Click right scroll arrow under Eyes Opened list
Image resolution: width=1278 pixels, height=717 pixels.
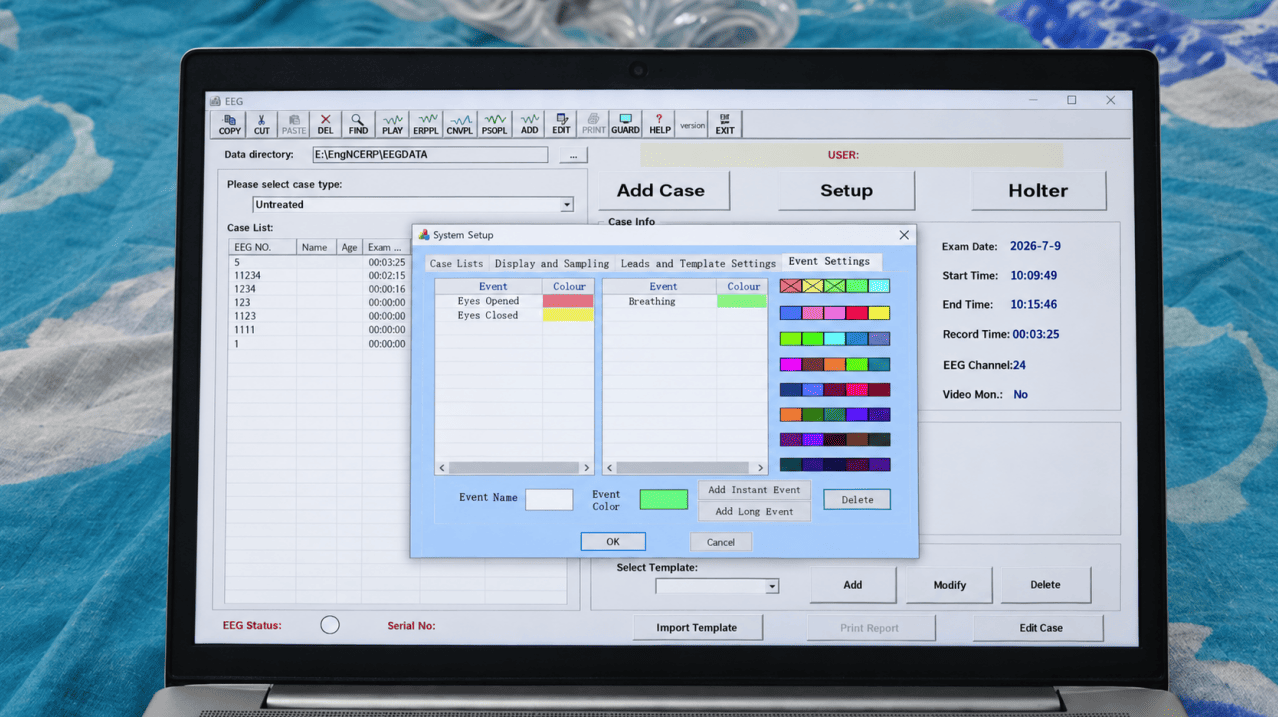(x=587, y=467)
